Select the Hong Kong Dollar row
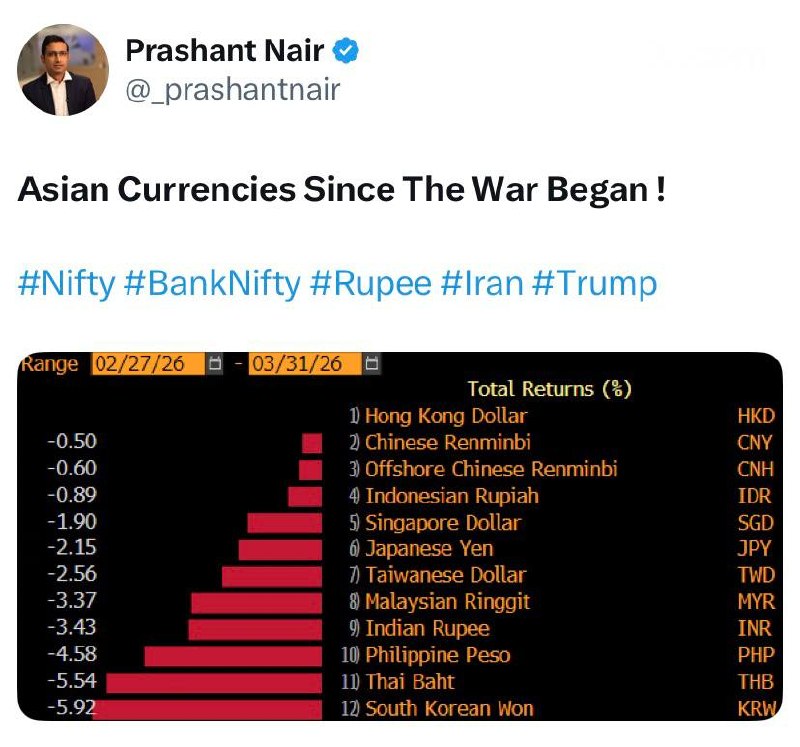This screenshot has width=800, height=747. pyautogui.click(x=445, y=416)
